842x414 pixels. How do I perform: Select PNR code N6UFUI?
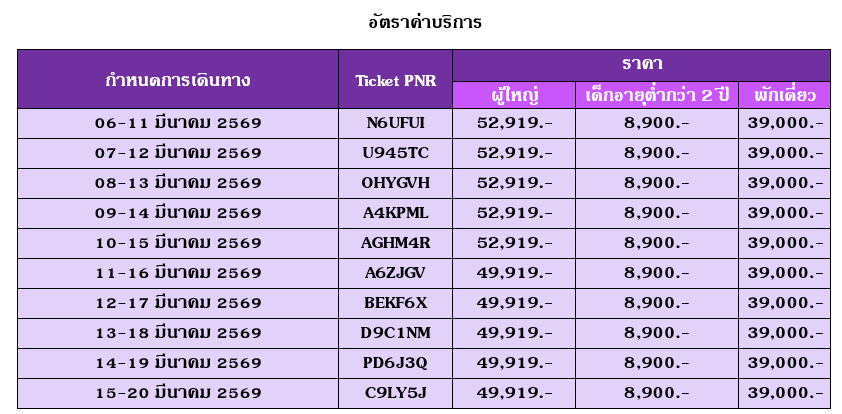(x=395, y=123)
